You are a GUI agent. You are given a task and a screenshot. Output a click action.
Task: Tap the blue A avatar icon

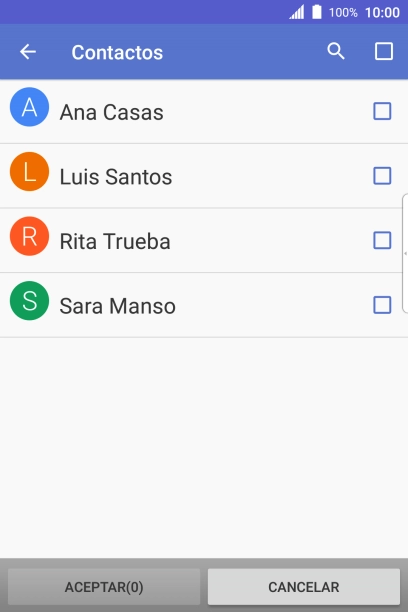point(29,107)
